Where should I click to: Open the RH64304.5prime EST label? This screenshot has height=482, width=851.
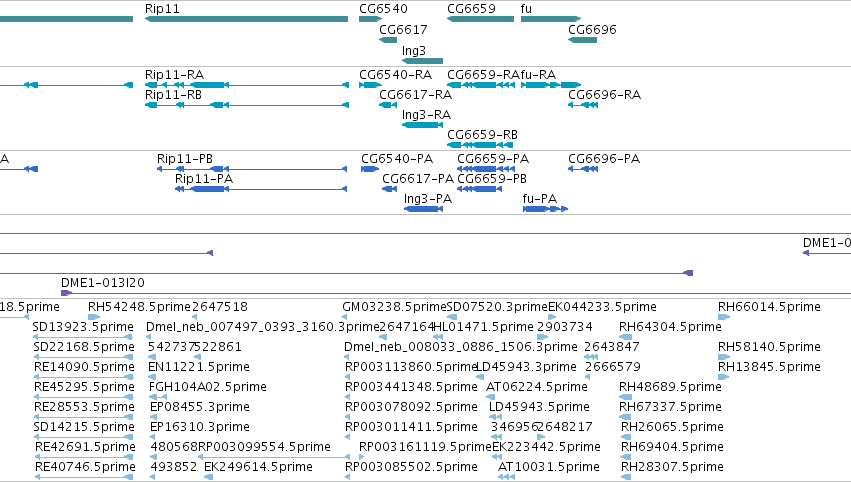tap(670, 327)
